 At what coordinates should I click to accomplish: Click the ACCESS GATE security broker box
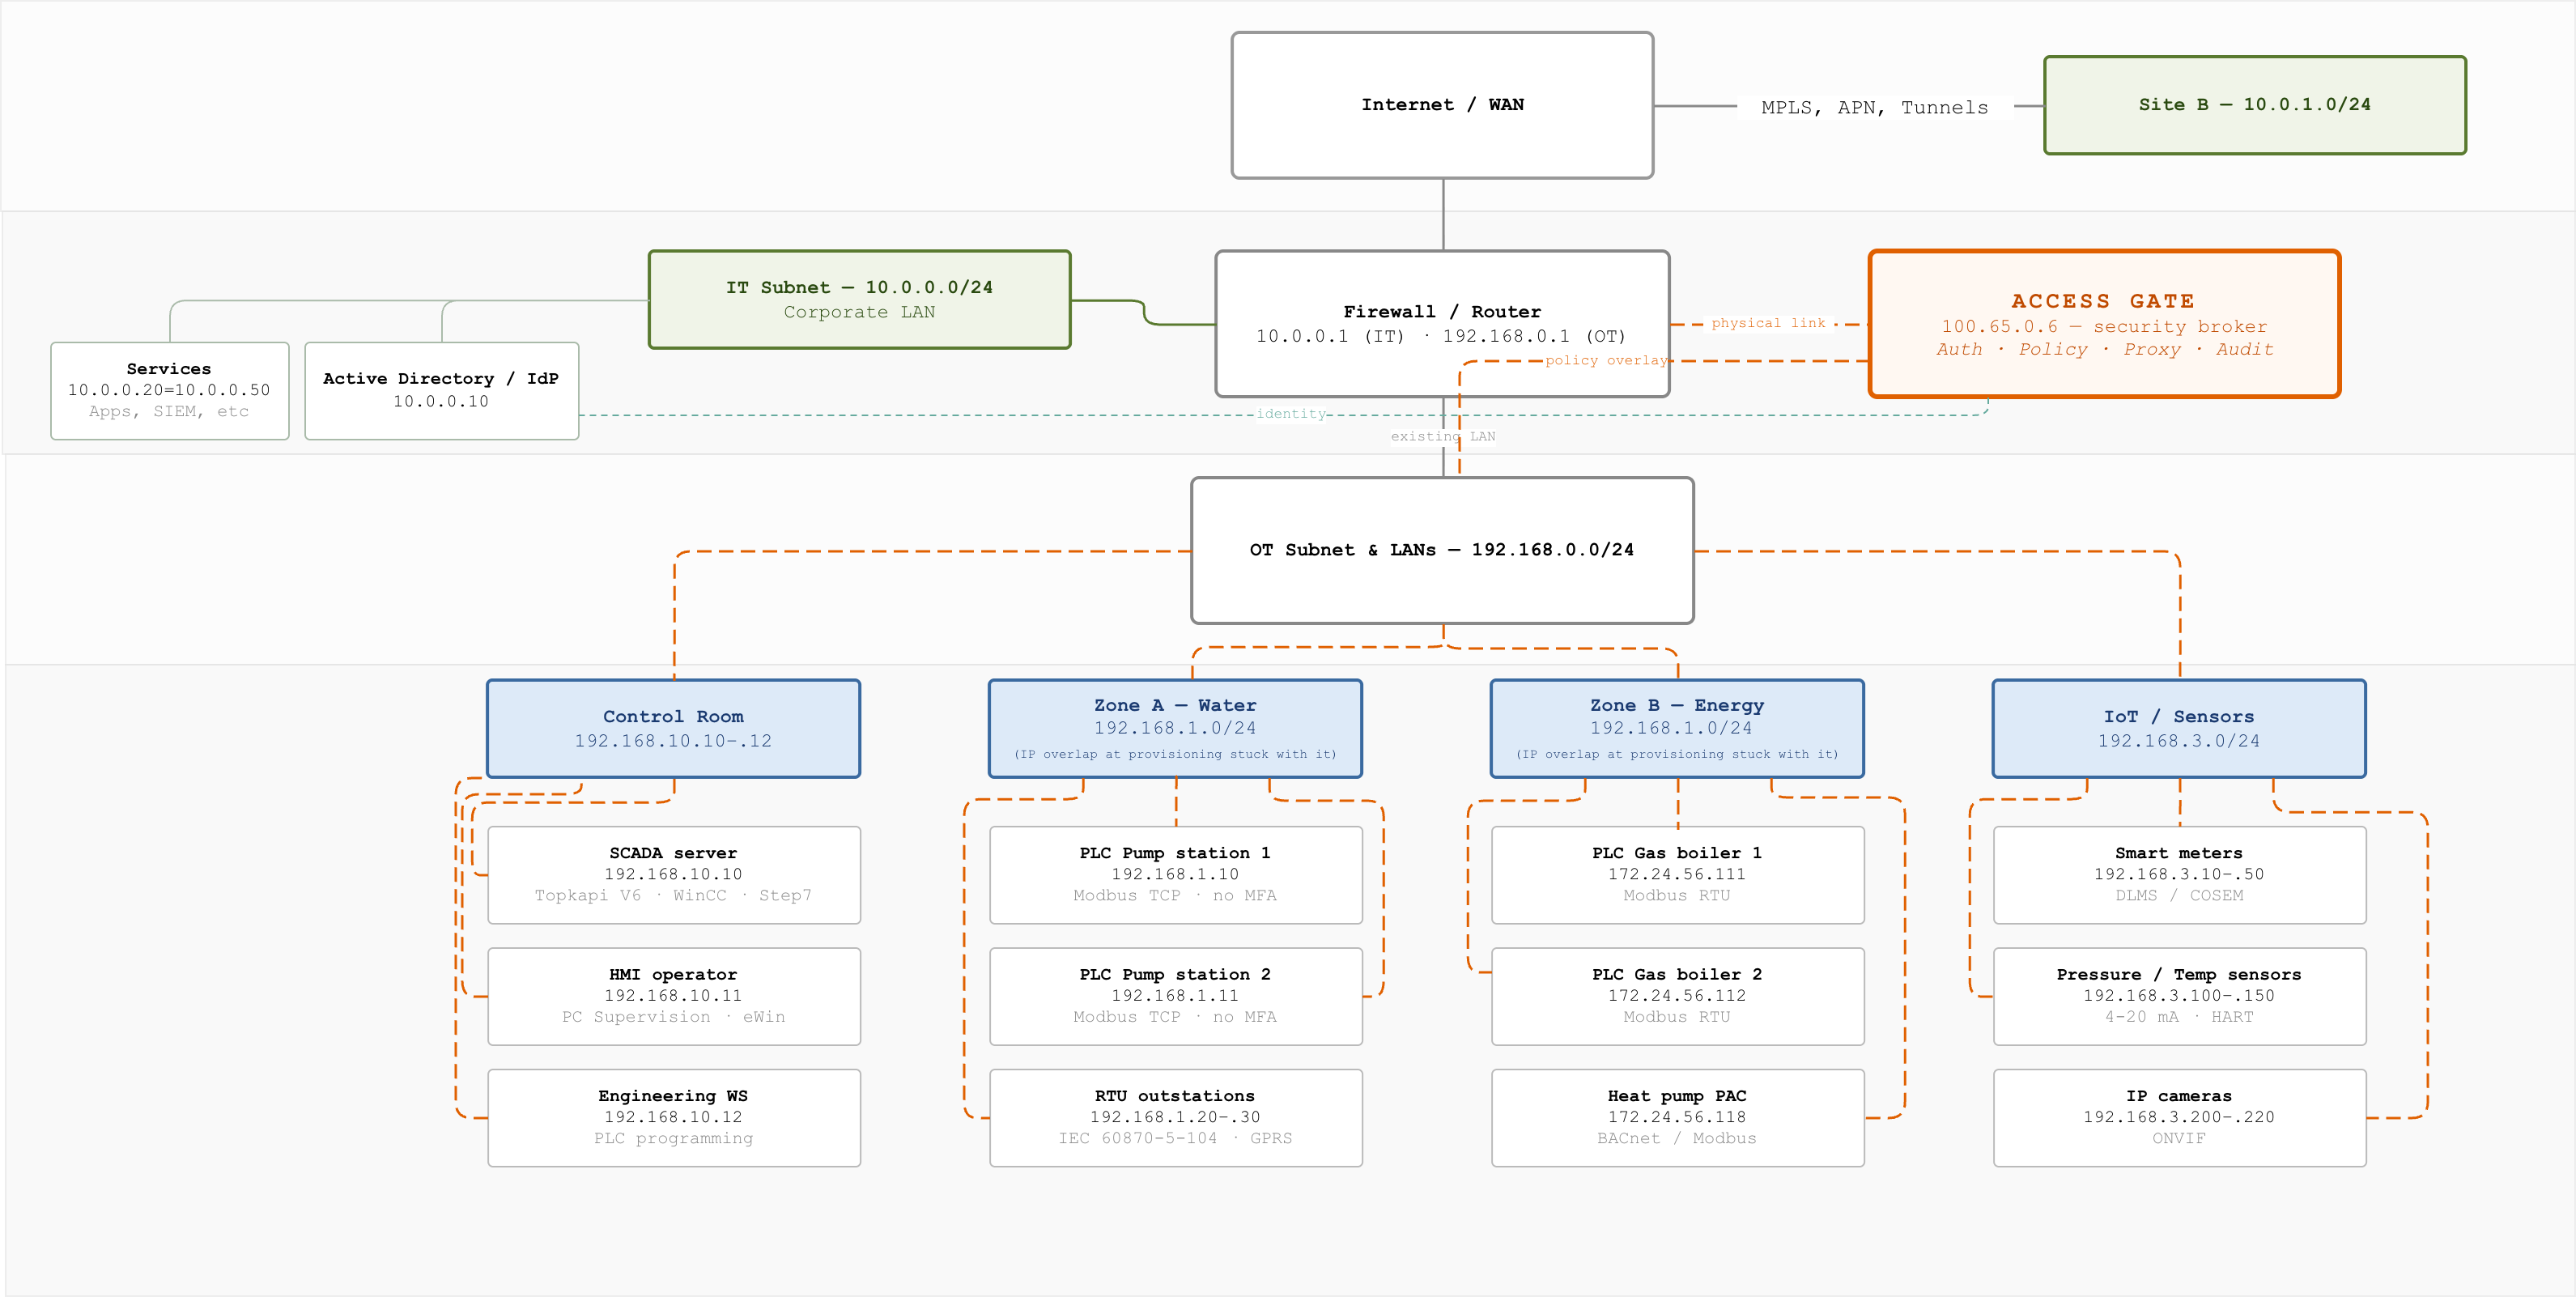[x=2104, y=323]
